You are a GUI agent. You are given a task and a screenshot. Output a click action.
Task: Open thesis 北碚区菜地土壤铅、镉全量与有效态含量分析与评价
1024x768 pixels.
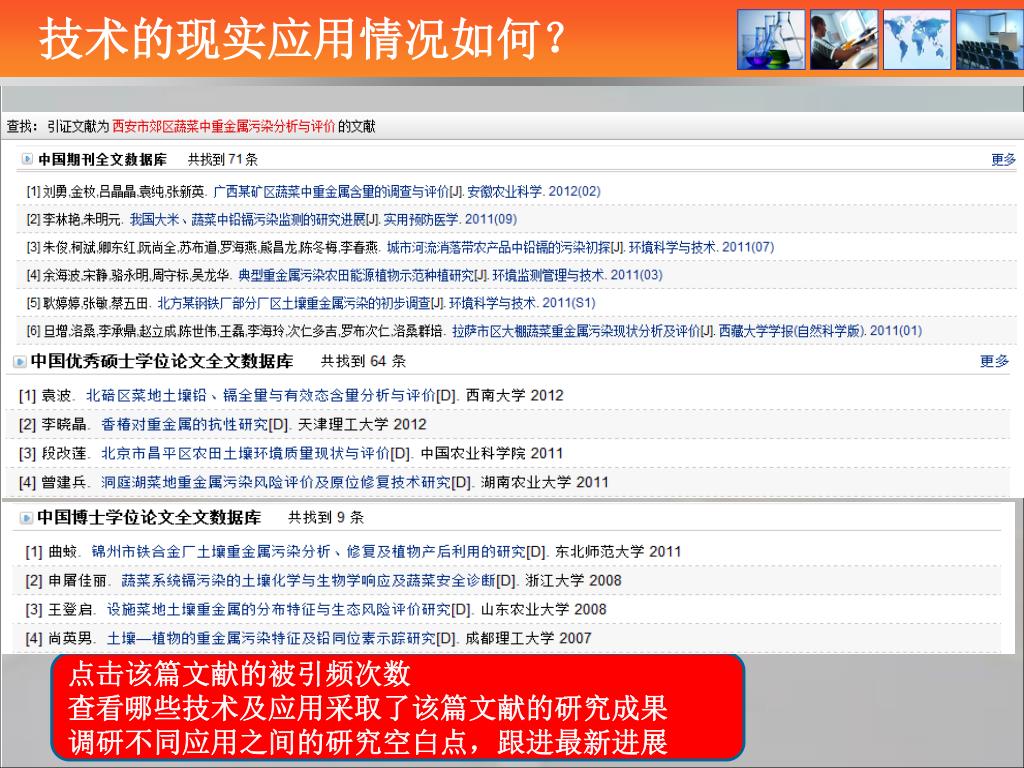(x=261, y=396)
